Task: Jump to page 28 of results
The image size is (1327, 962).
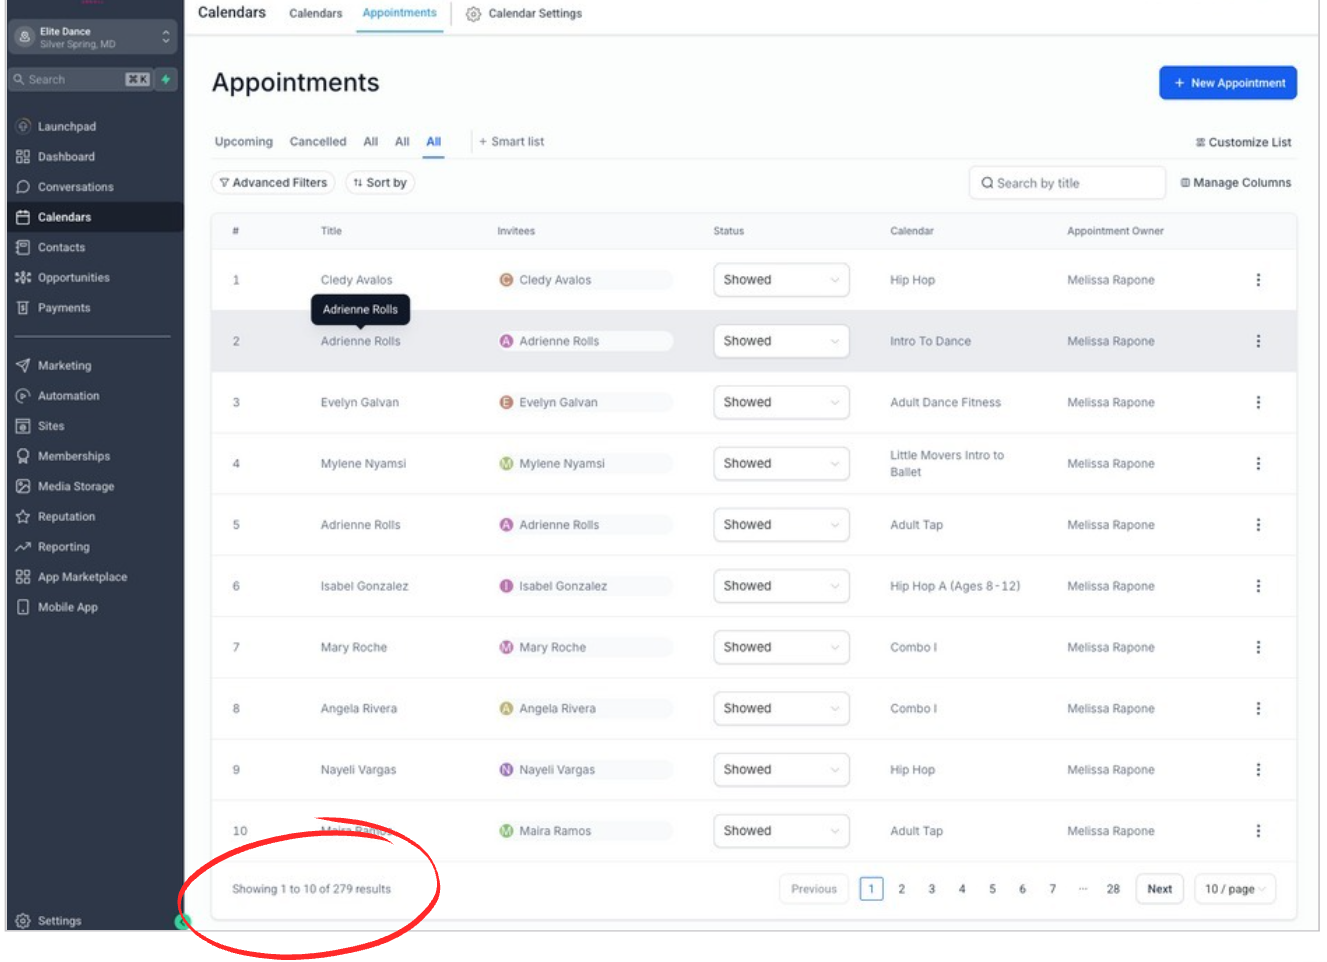Action: pyautogui.click(x=1113, y=889)
